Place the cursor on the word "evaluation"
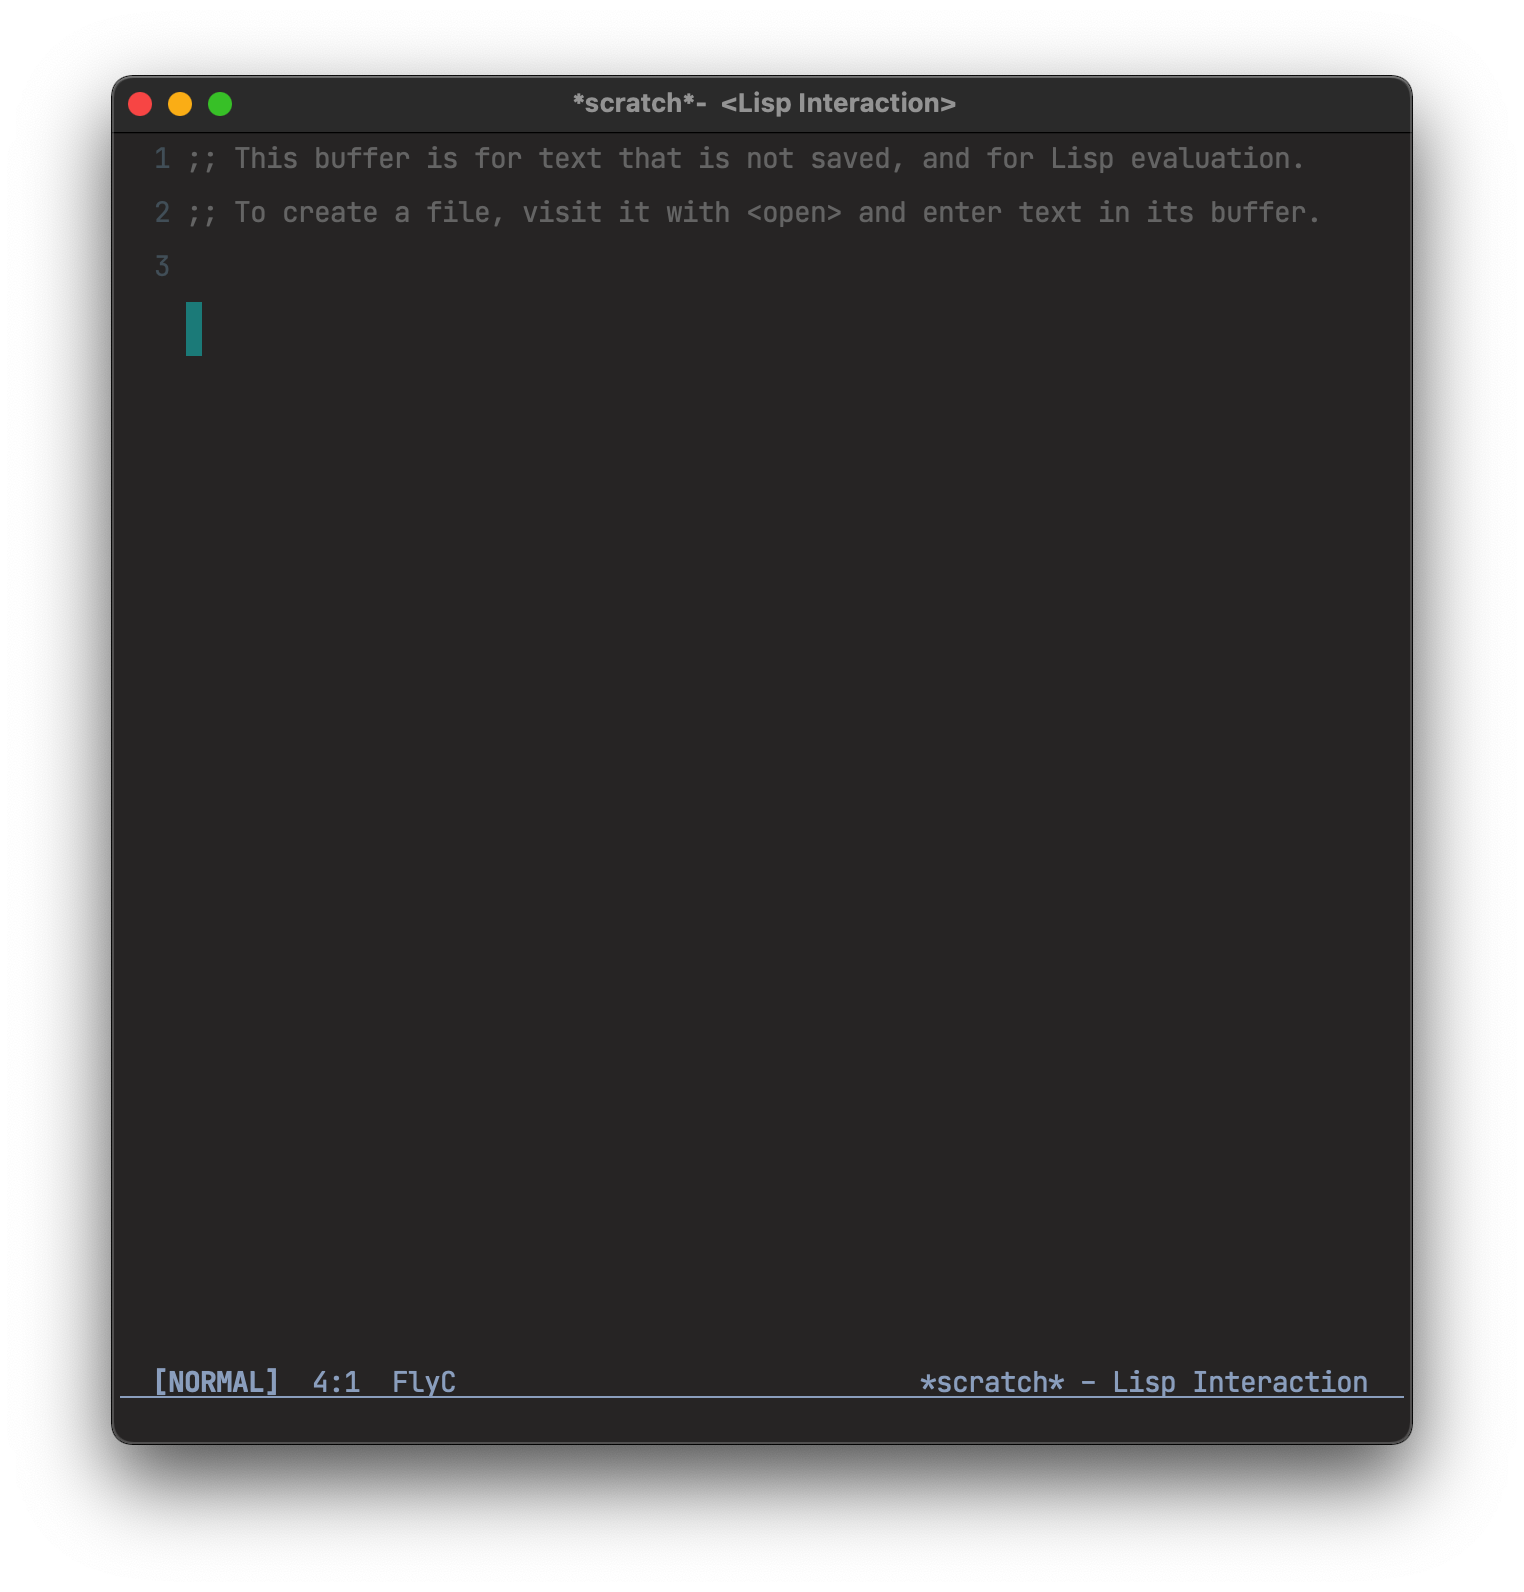This screenshot has width=1524, height=1592. pyautogui.click(x=1210, y=158)
